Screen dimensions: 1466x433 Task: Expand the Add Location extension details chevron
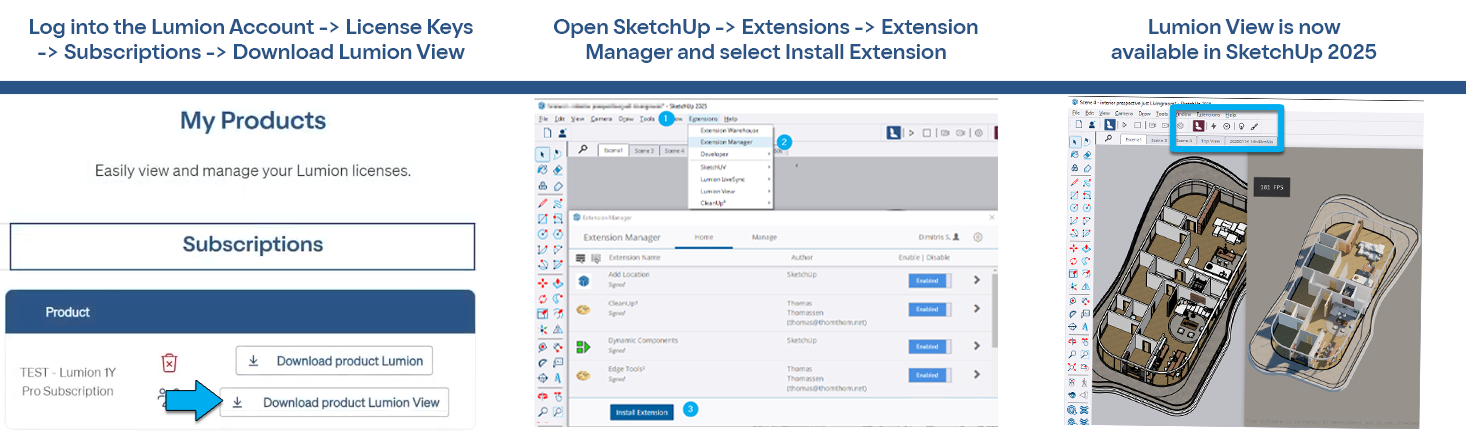[977, 281]
